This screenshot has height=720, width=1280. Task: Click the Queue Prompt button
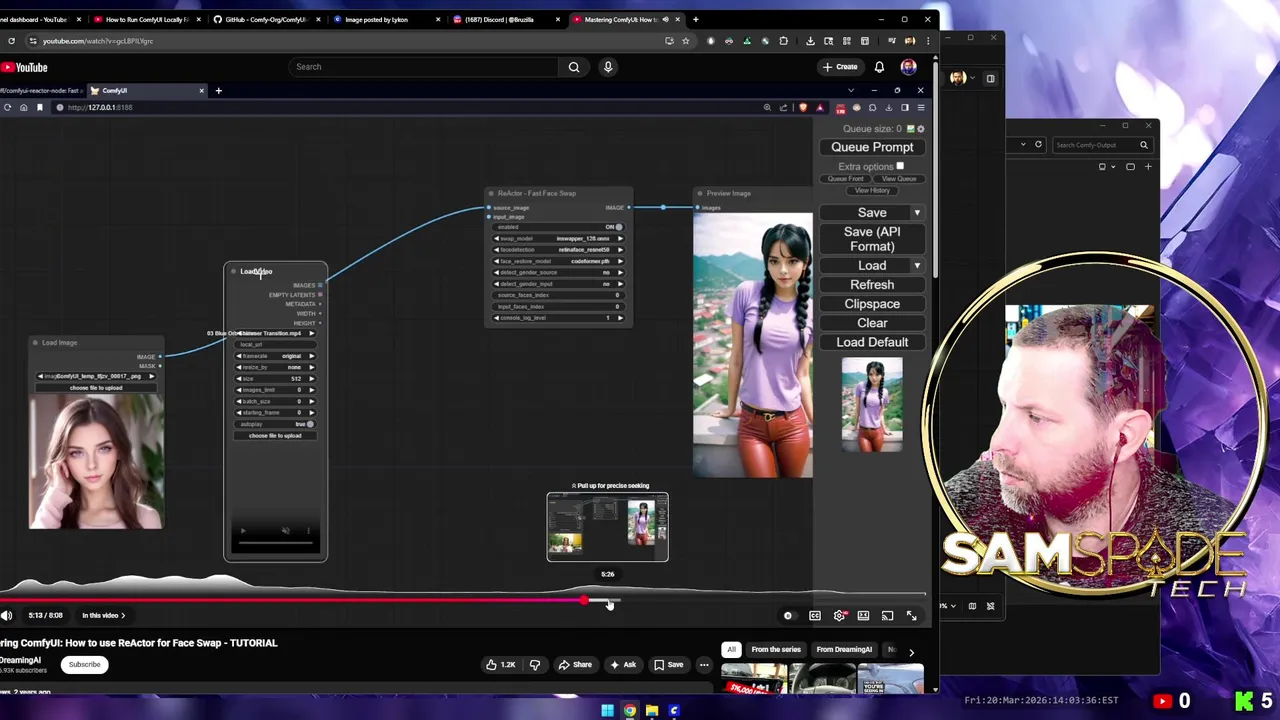click(x=872, y=147)
